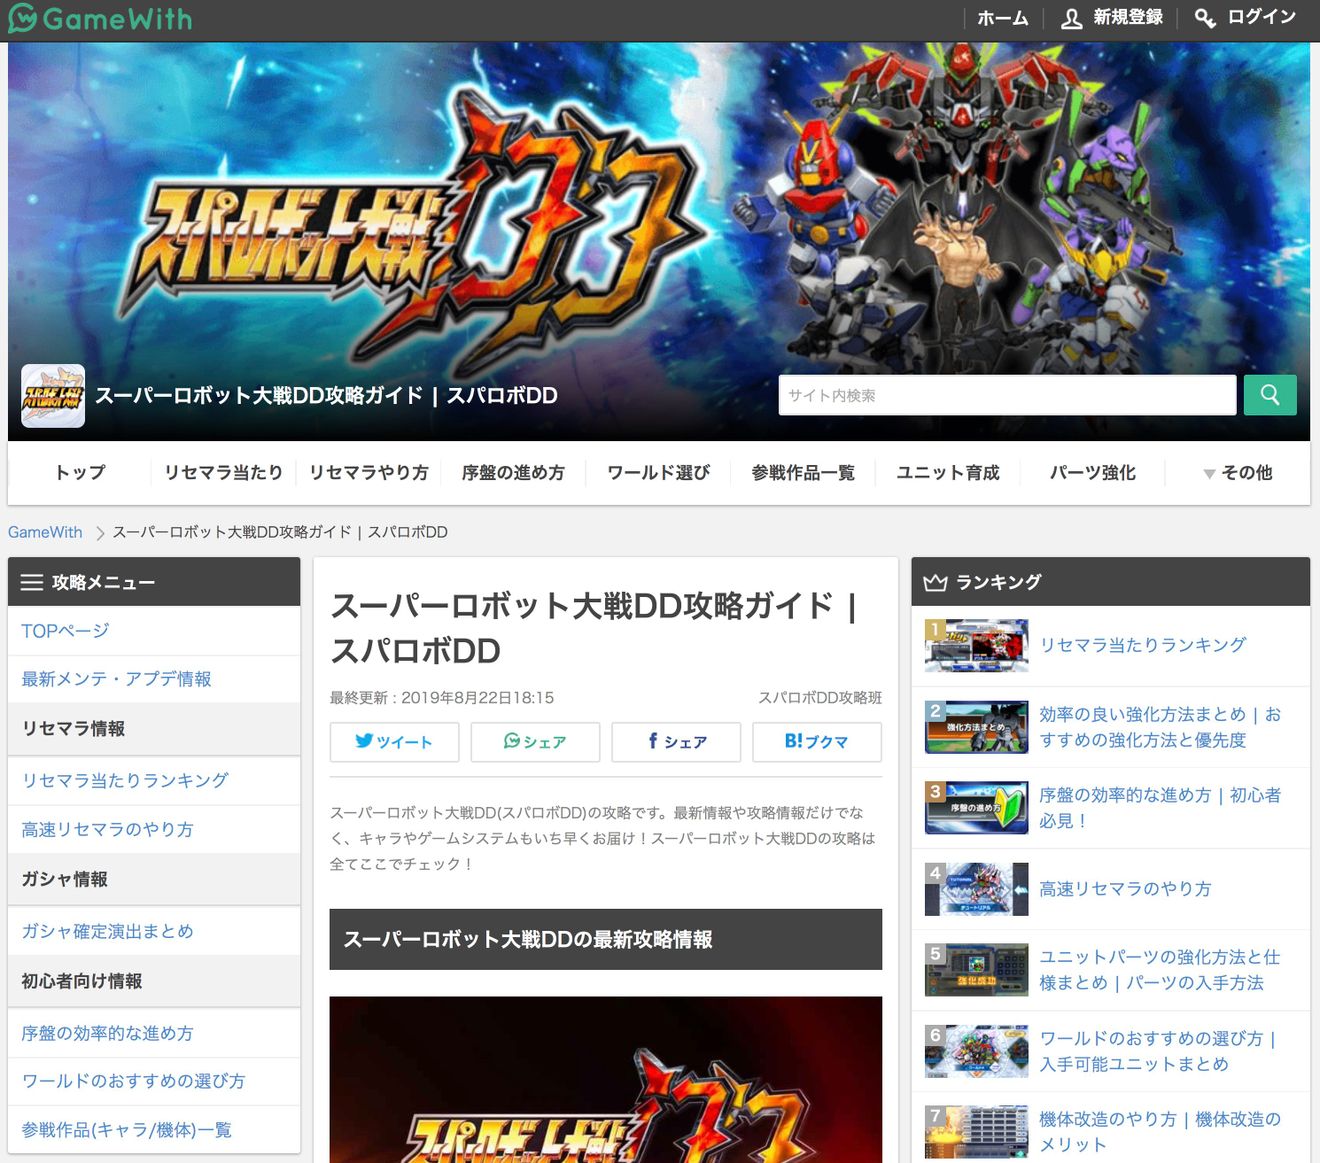The height and width of the screenshot is (1163, 1320).
Task: Click the hamburger icon in 攻略メニュー header
Action: pyautogui.click(x=32, y=582)
